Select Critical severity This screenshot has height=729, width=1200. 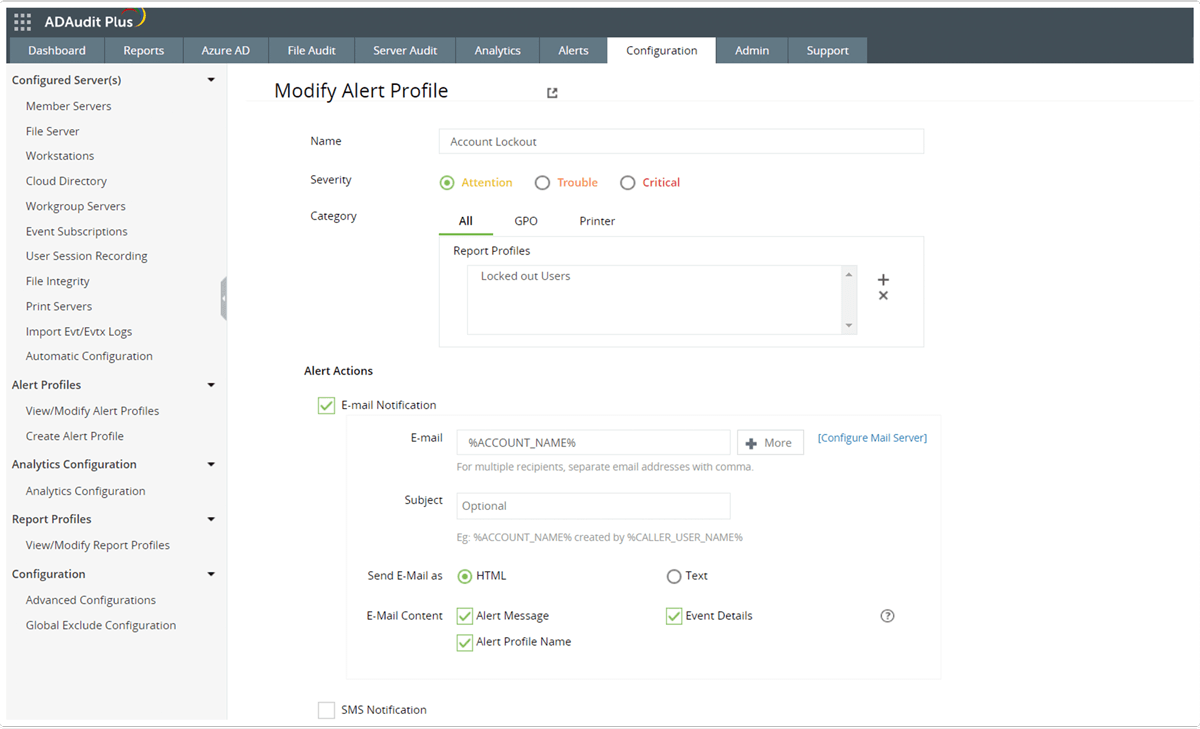click(628, 182)
